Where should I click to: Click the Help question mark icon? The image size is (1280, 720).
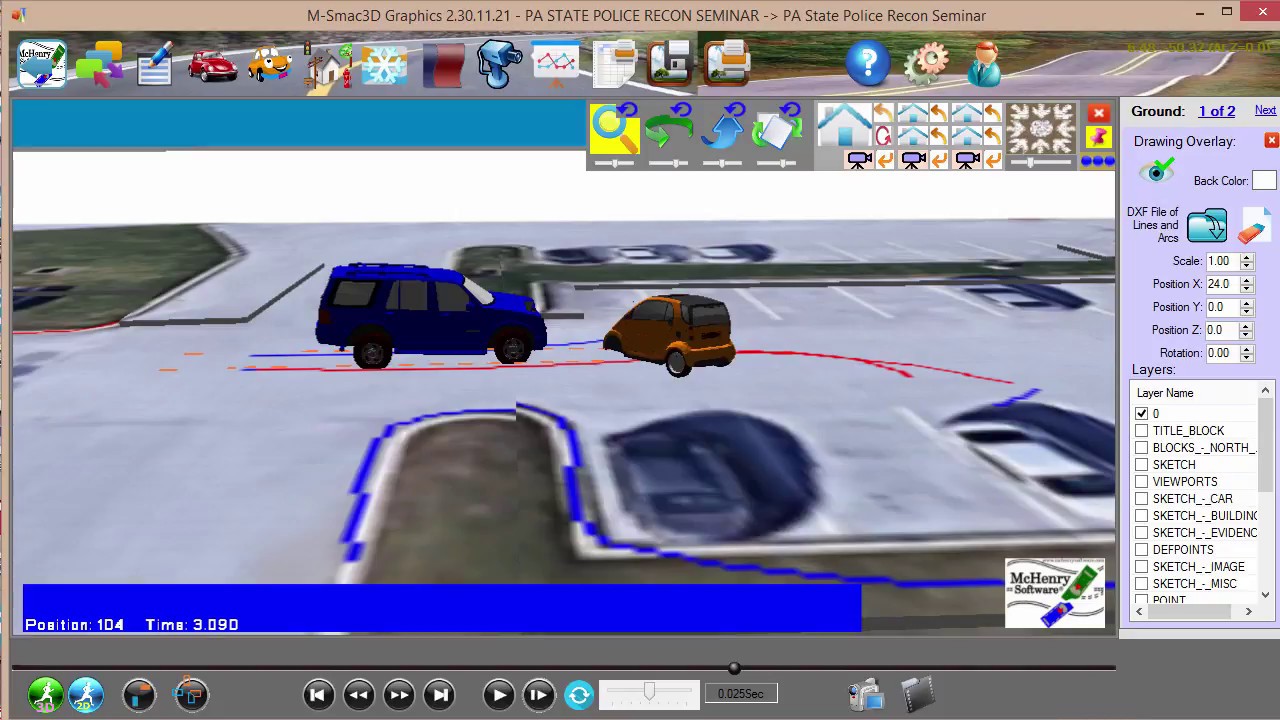(867, 64)
